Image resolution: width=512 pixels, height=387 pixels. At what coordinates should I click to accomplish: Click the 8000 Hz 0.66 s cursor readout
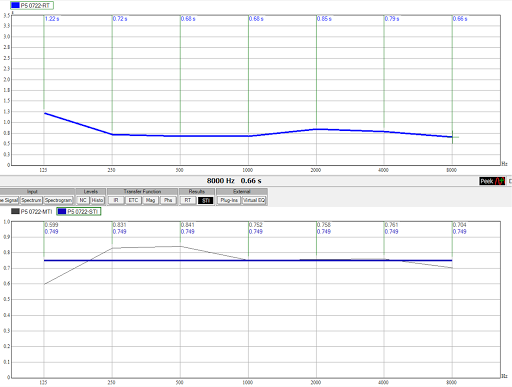[x=234, y=181]
